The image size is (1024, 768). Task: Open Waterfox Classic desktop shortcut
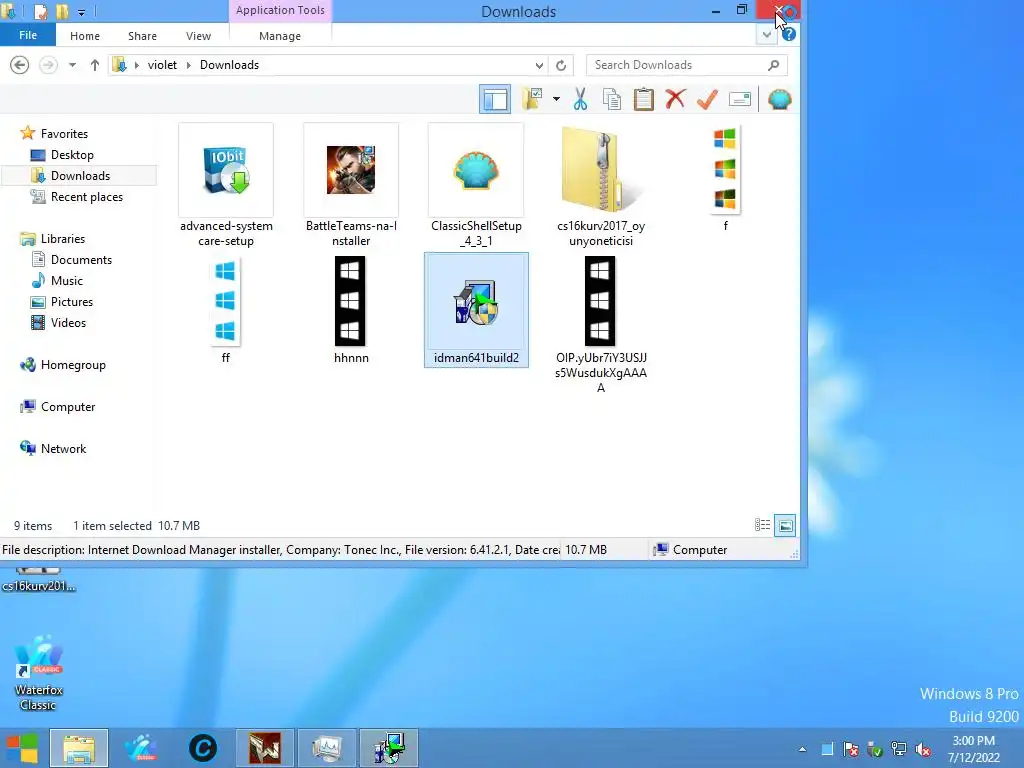[39, 673]
